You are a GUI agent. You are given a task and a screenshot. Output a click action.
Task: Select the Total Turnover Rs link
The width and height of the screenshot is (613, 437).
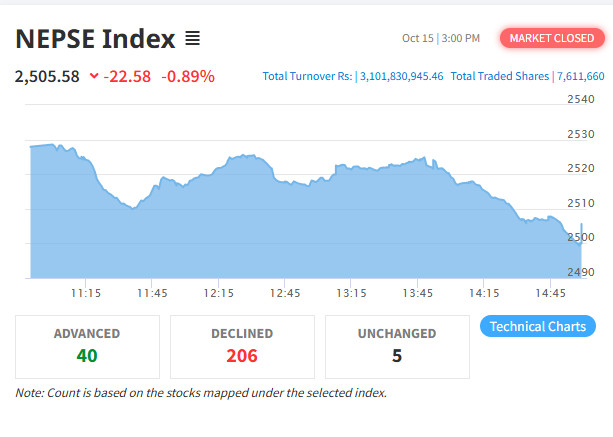tap(306, 76)
